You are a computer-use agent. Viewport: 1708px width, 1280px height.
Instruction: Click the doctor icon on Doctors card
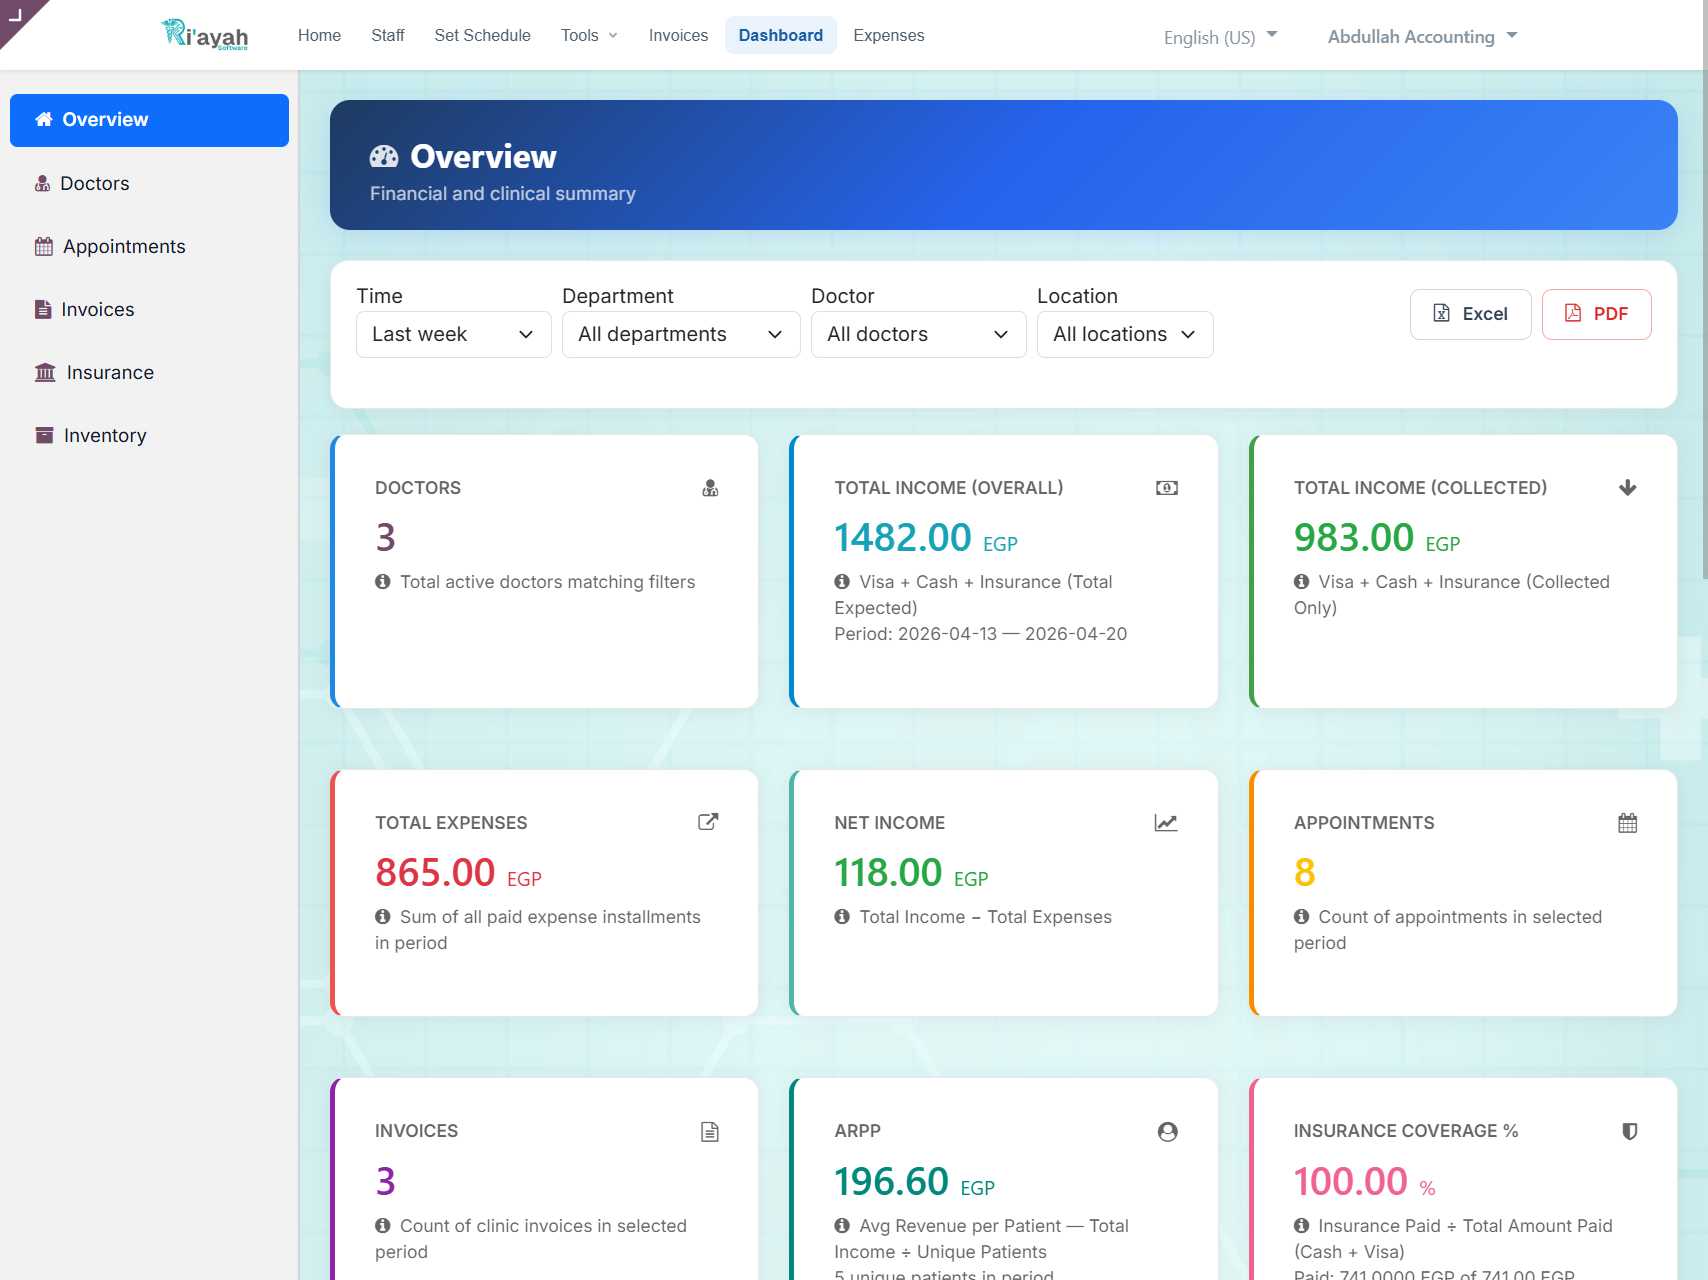(710, 488)
